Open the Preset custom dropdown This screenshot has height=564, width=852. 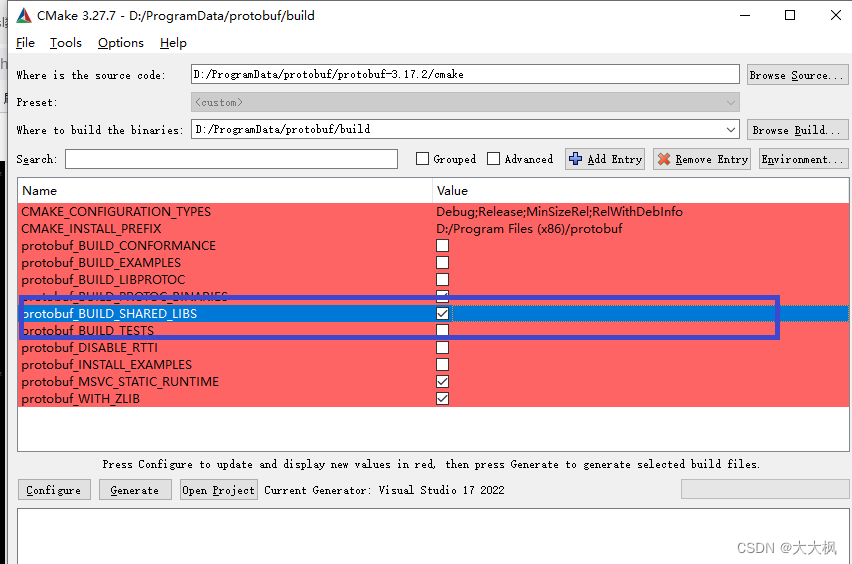(x=465, y=102)
